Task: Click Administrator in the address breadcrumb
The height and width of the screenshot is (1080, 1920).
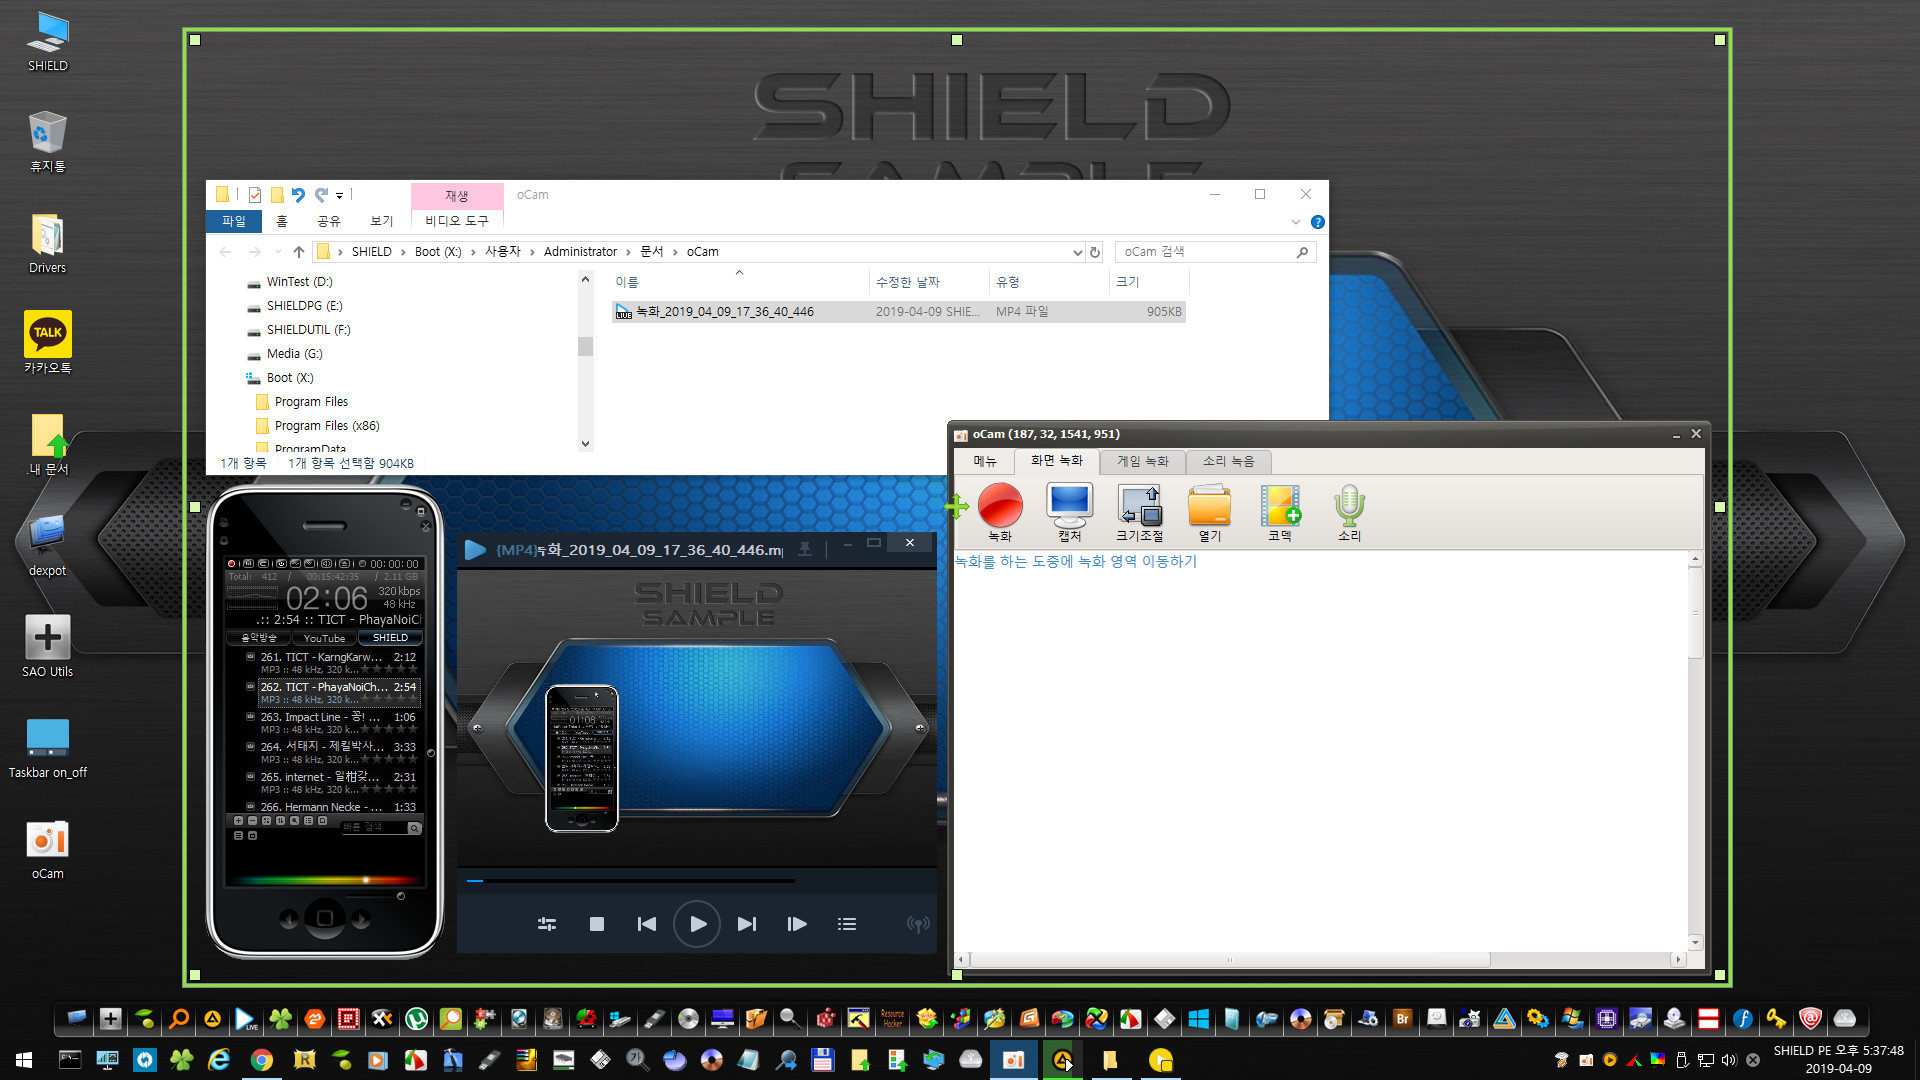Action: pos(580,252)
